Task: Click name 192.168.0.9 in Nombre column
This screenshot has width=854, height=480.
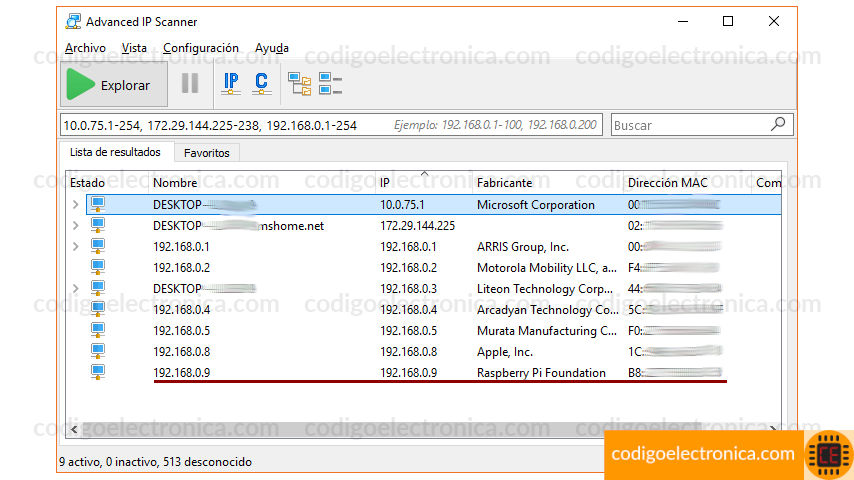Action: click(x=181, y=373)
